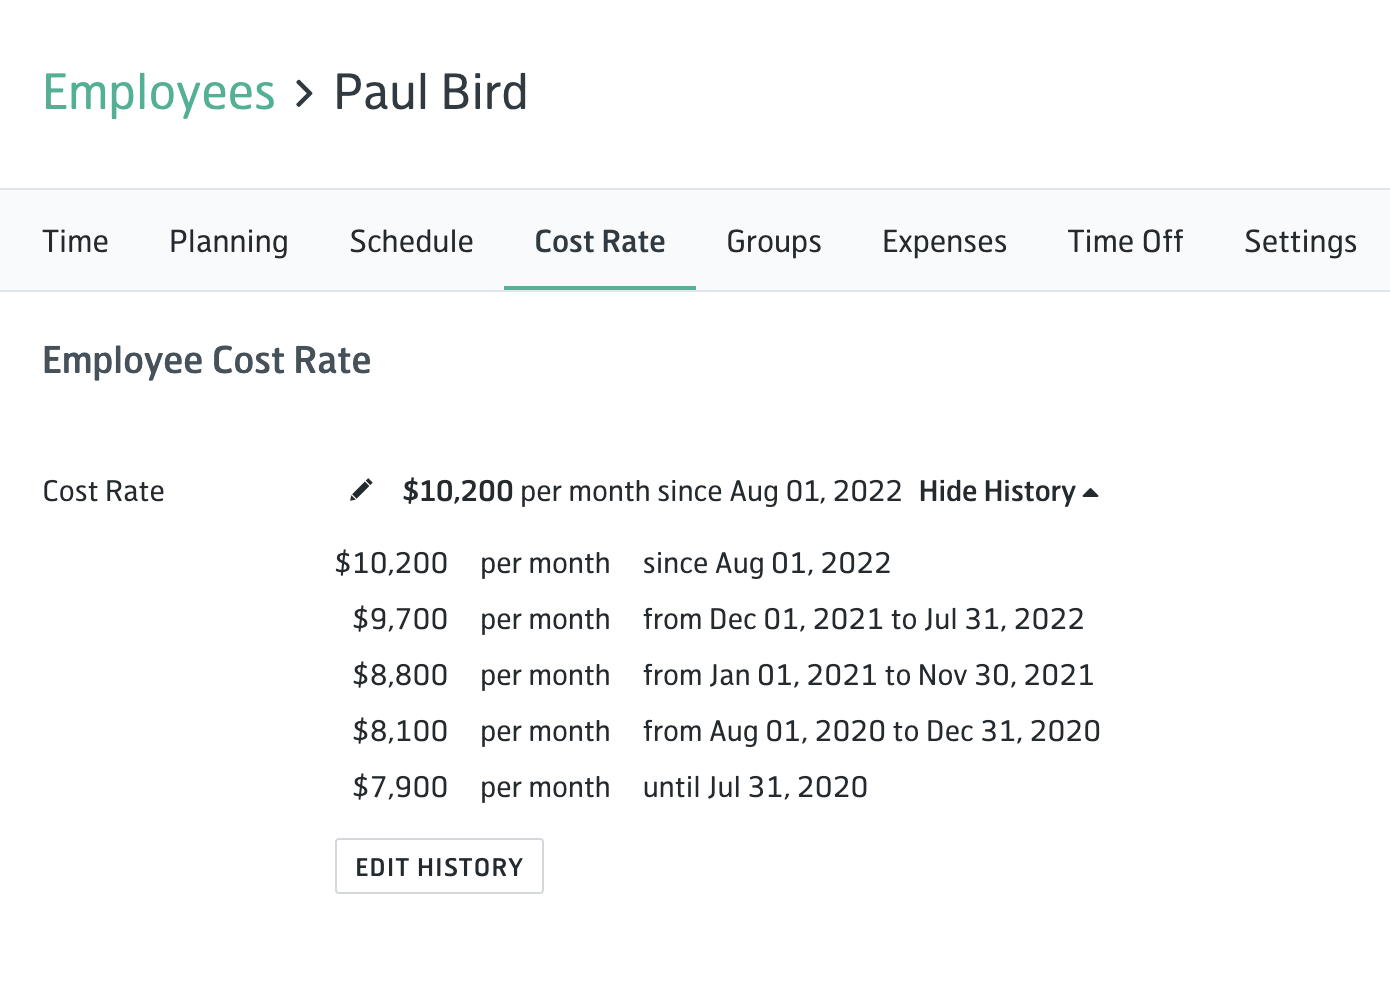Select the $8,800 per month history entry
The width and height of the screenshot is (1390, 984).
pyautogui.click(x=717, y=675)
